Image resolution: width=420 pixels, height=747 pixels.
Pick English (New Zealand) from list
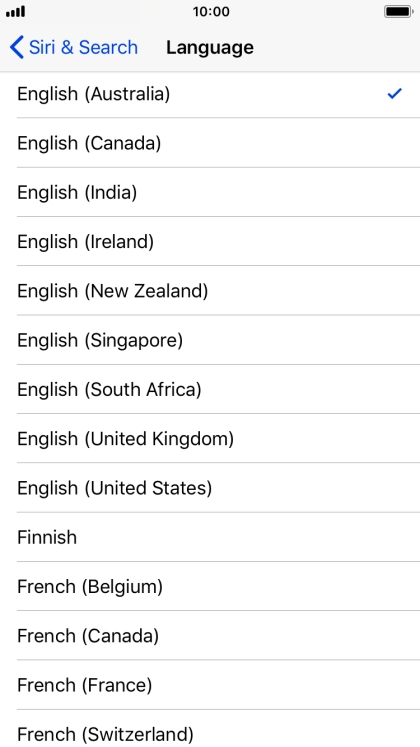(210, 291)
